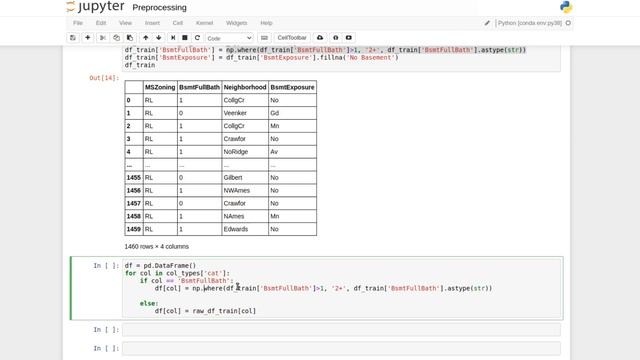The height and width of the screenshot is (360, 640).
Task: Click the Jupyter logo
Action: [x=96, y=7]
